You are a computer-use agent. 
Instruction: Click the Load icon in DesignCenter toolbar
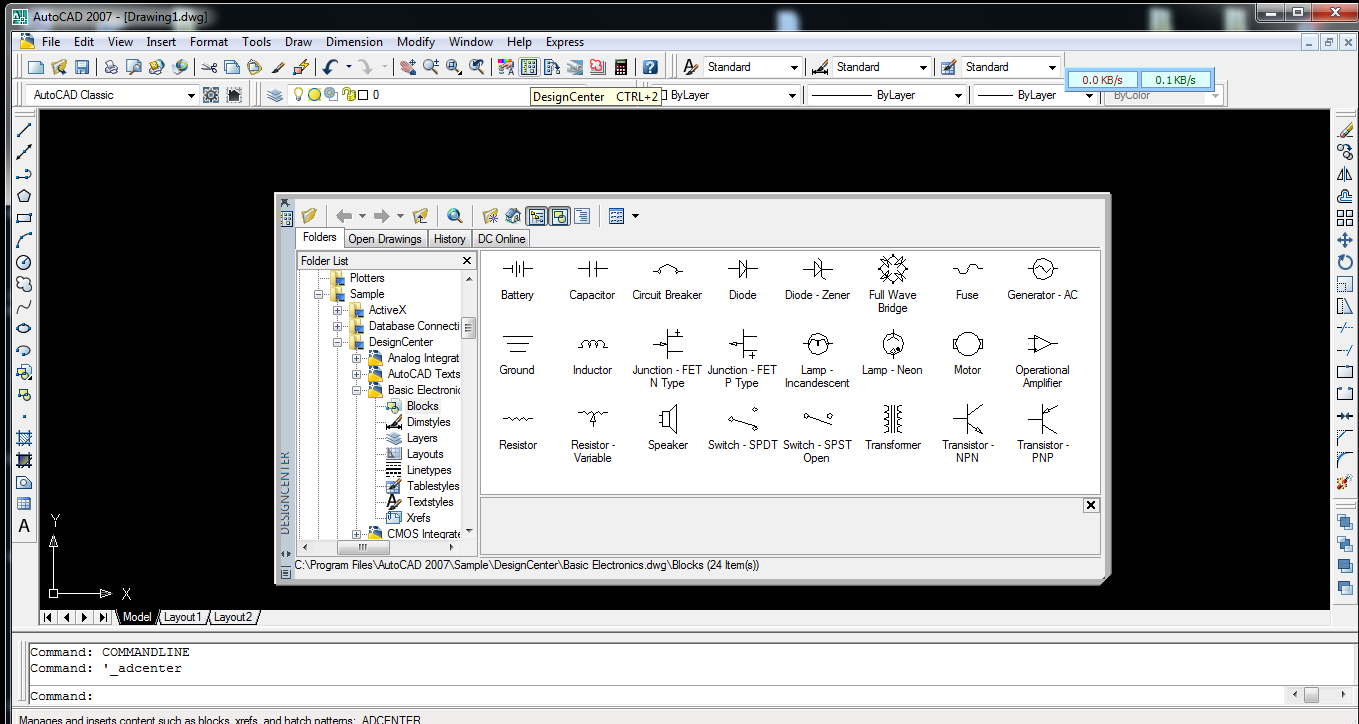click(x=309, y=215)
